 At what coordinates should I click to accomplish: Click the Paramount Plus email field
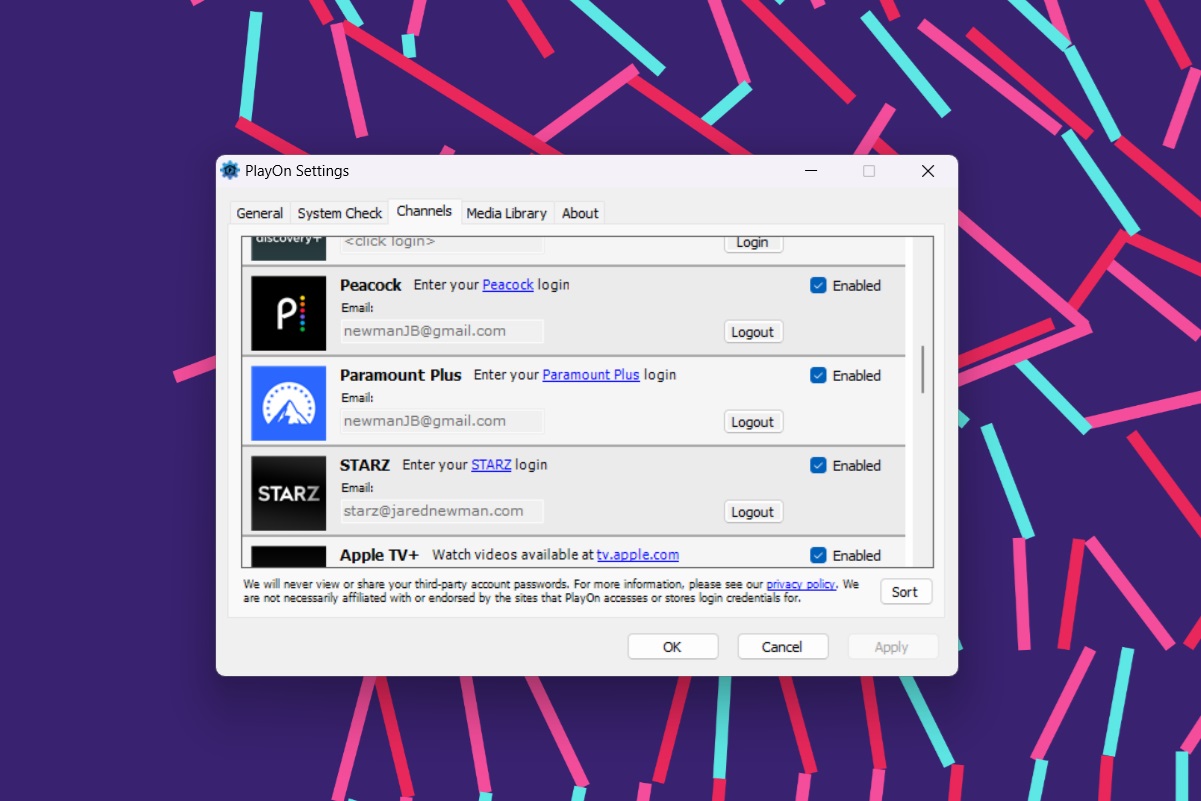(442, 421)
